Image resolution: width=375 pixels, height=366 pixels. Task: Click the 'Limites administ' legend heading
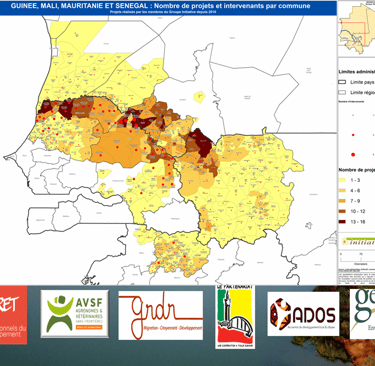(x=357, y=72)
